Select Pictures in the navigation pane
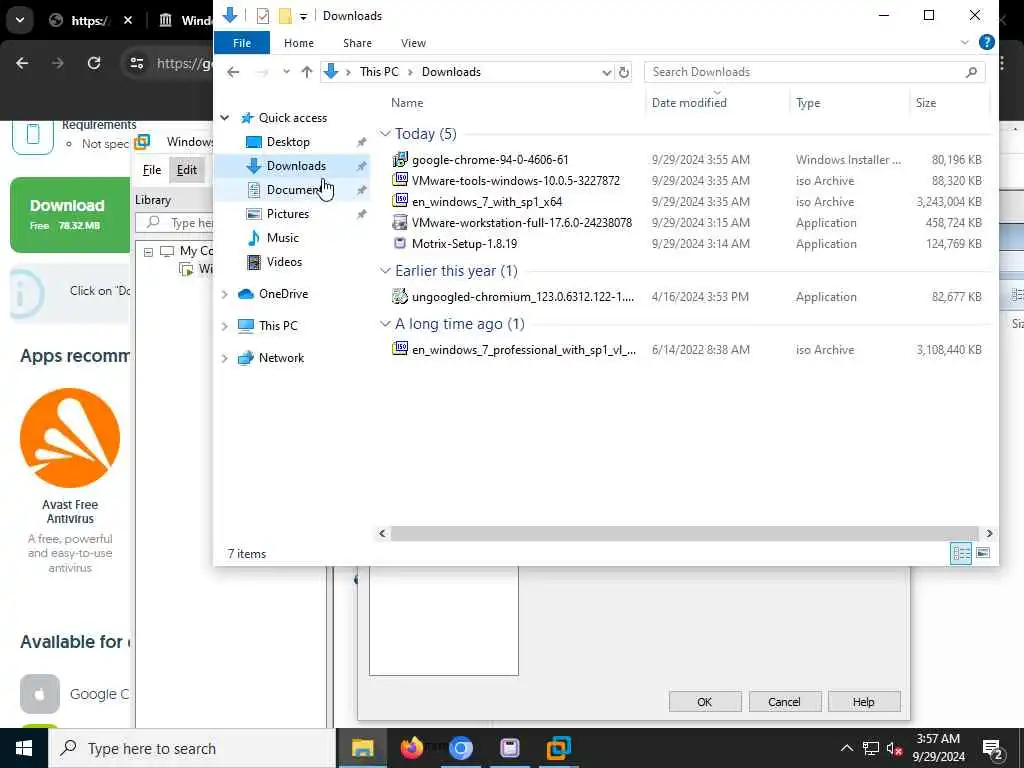 (x=287, y=214)
